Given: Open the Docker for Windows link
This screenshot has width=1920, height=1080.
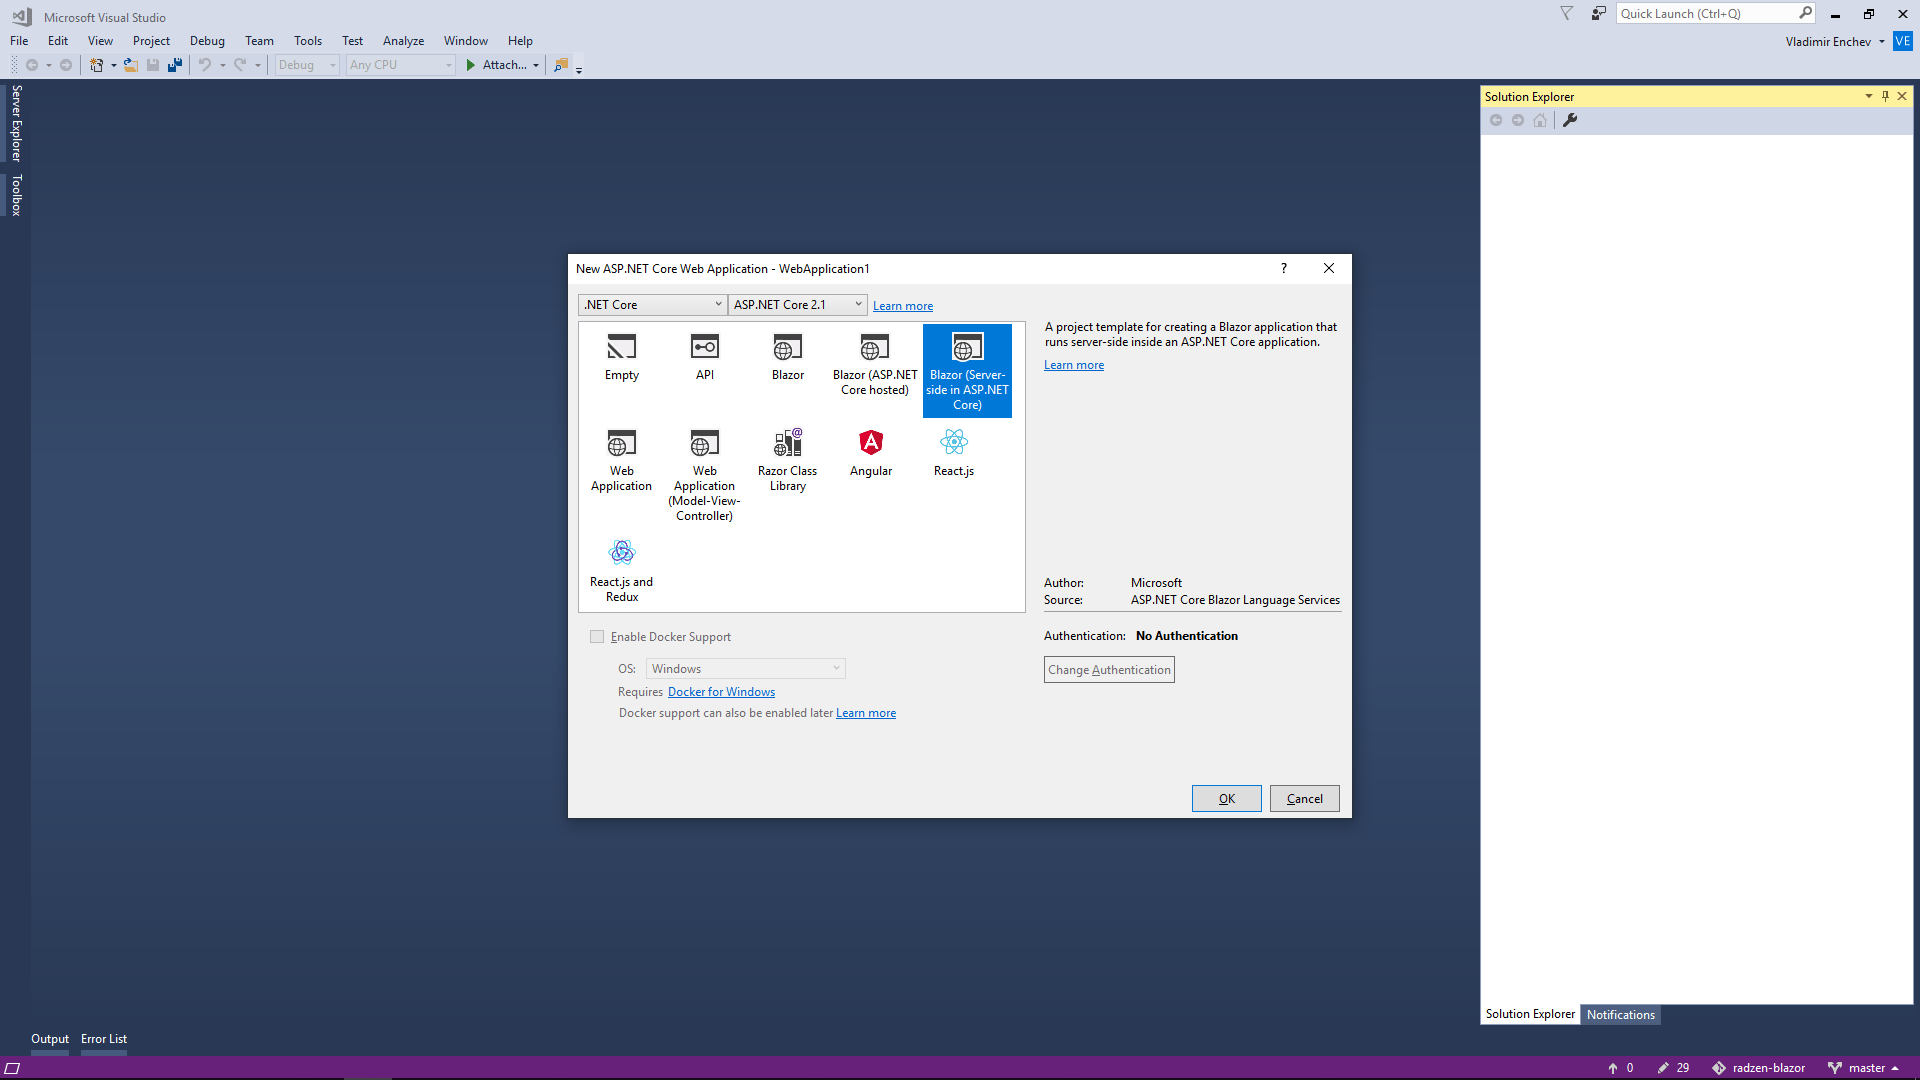Looking at the screenshot, I should 721,692.
